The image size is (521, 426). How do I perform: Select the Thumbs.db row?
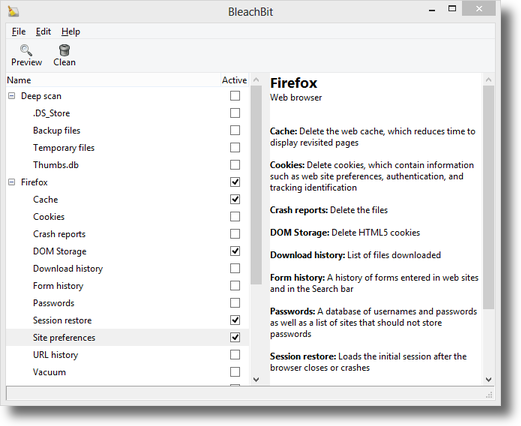click(x=127, y=165)
